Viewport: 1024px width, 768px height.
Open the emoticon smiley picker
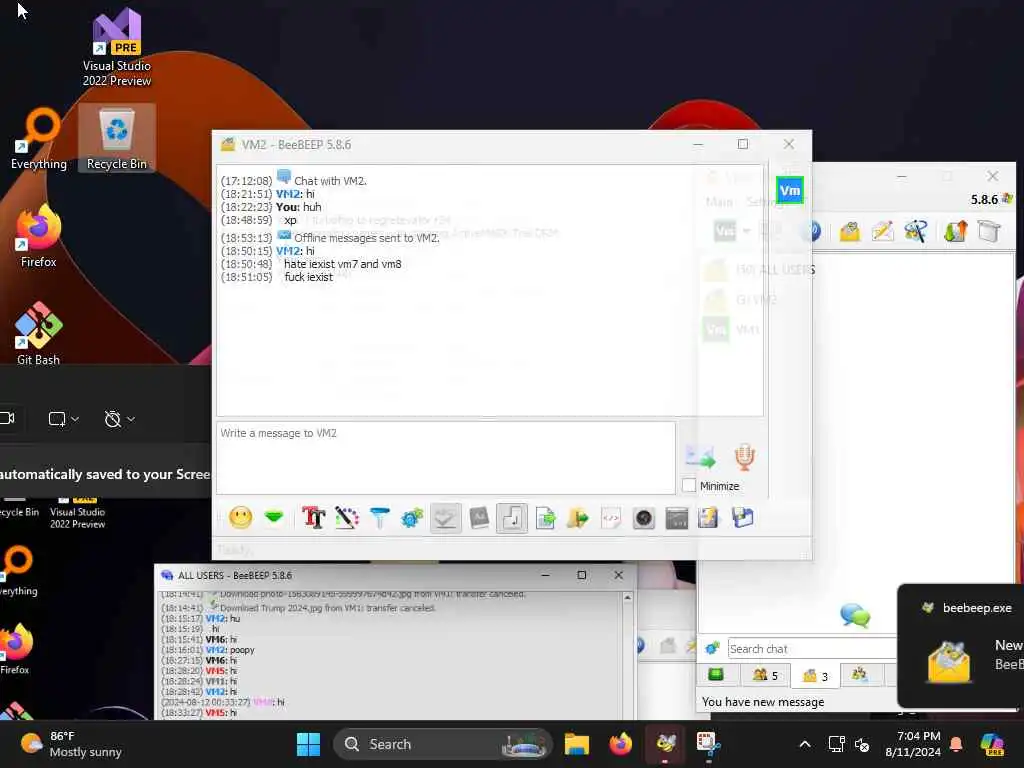[x=240, y=518]
